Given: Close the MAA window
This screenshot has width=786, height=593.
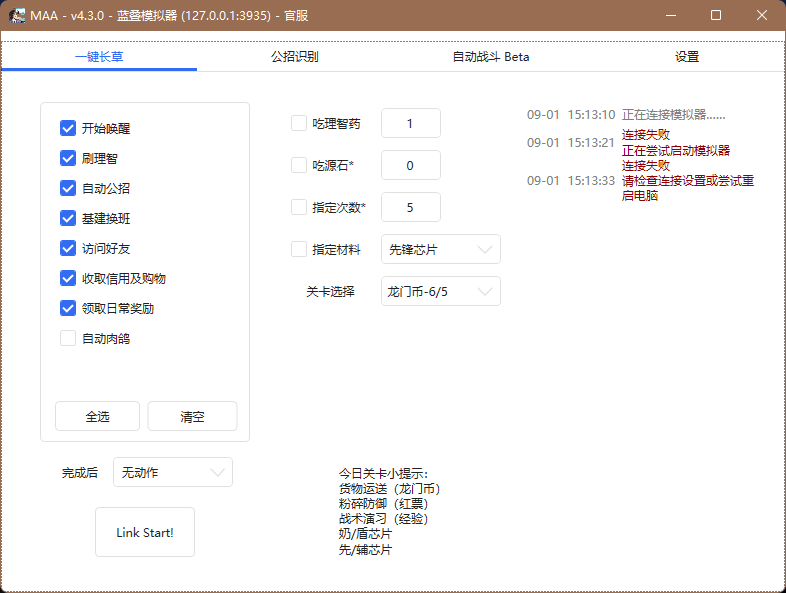Looking at the screenshot, I should [761, 16].
